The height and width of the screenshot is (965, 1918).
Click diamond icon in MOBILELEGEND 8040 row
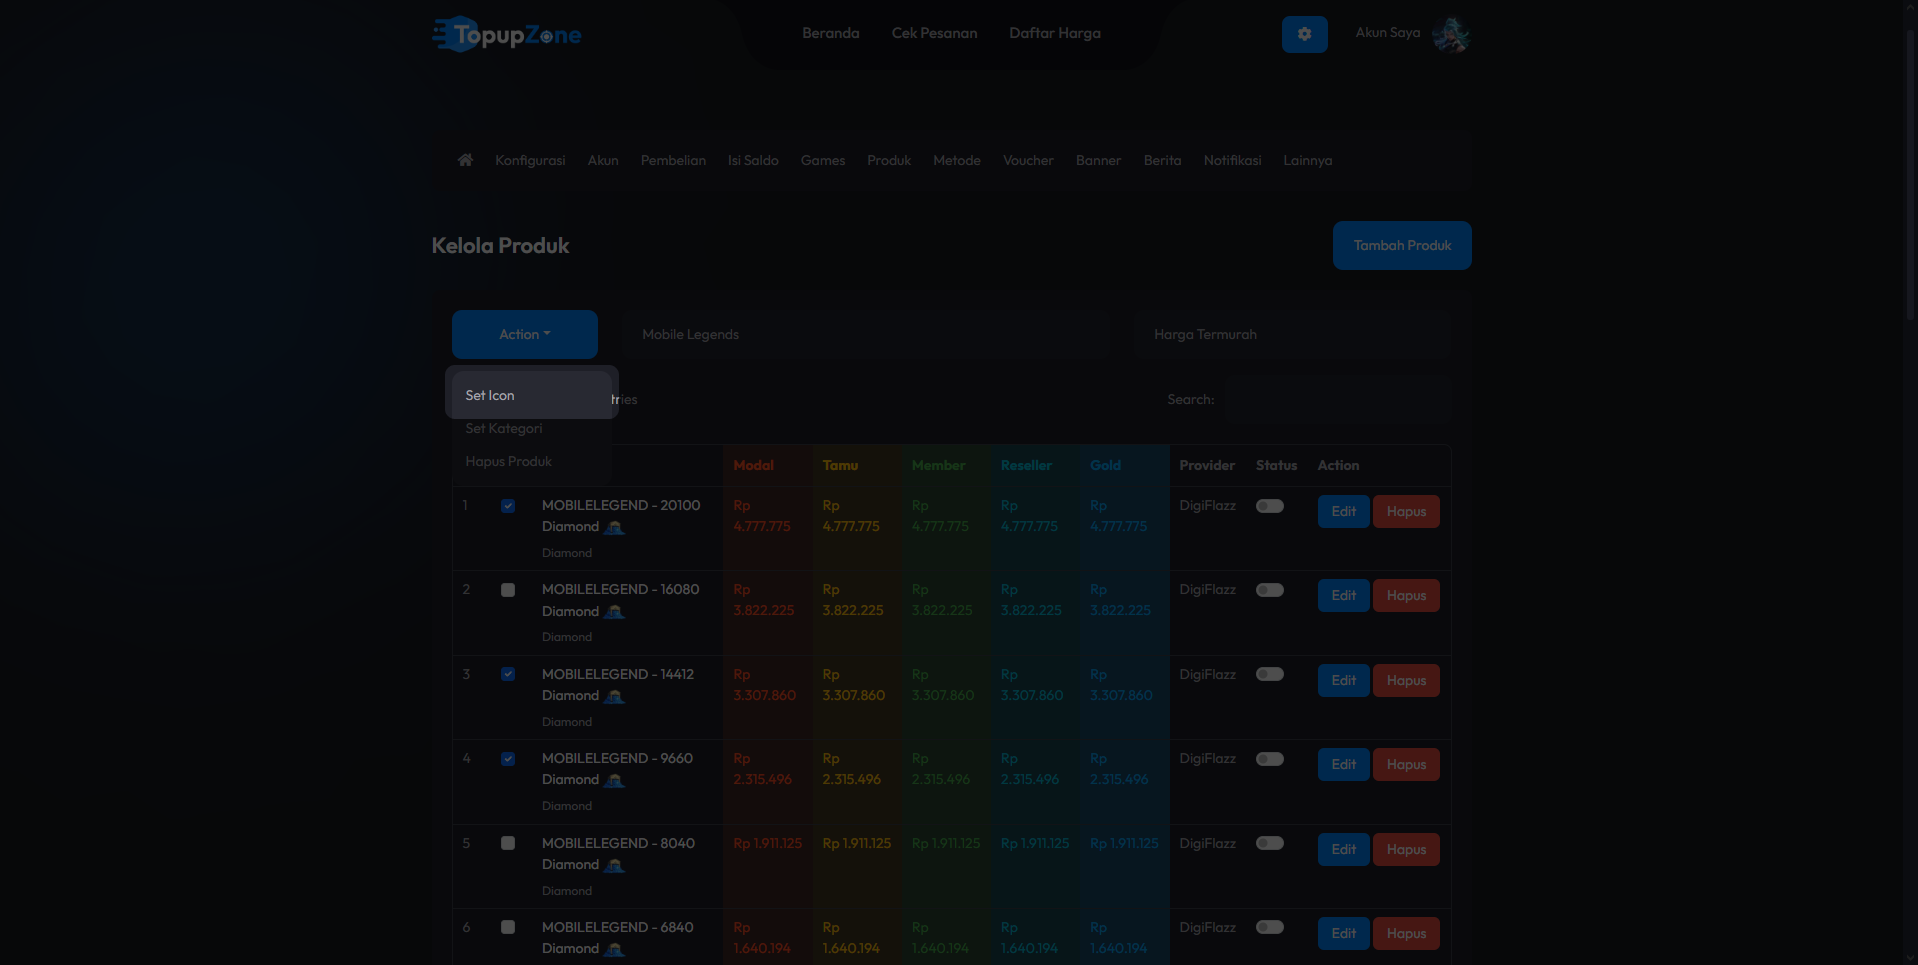(x=614, y=865)
